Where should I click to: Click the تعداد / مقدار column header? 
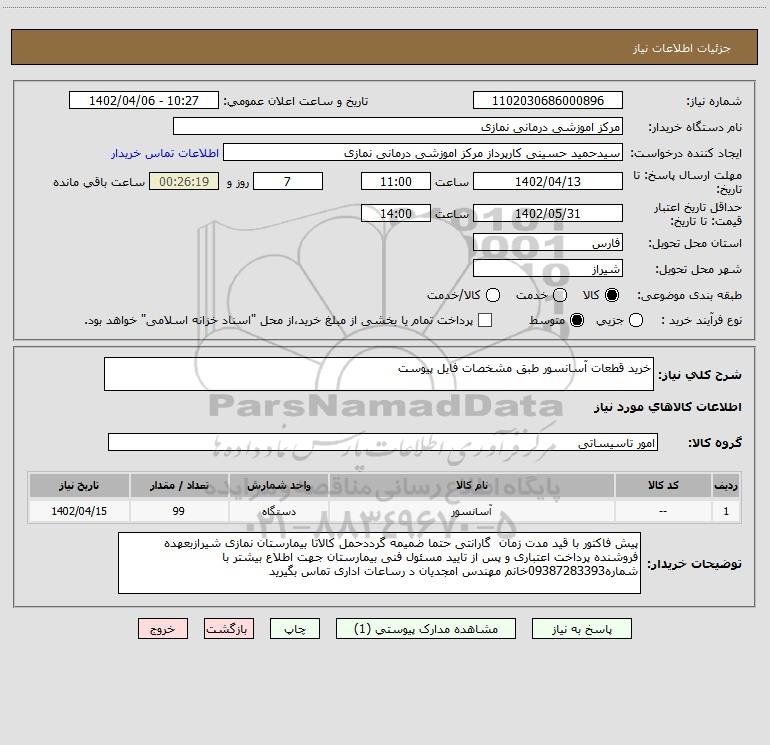tap(179, 485)
